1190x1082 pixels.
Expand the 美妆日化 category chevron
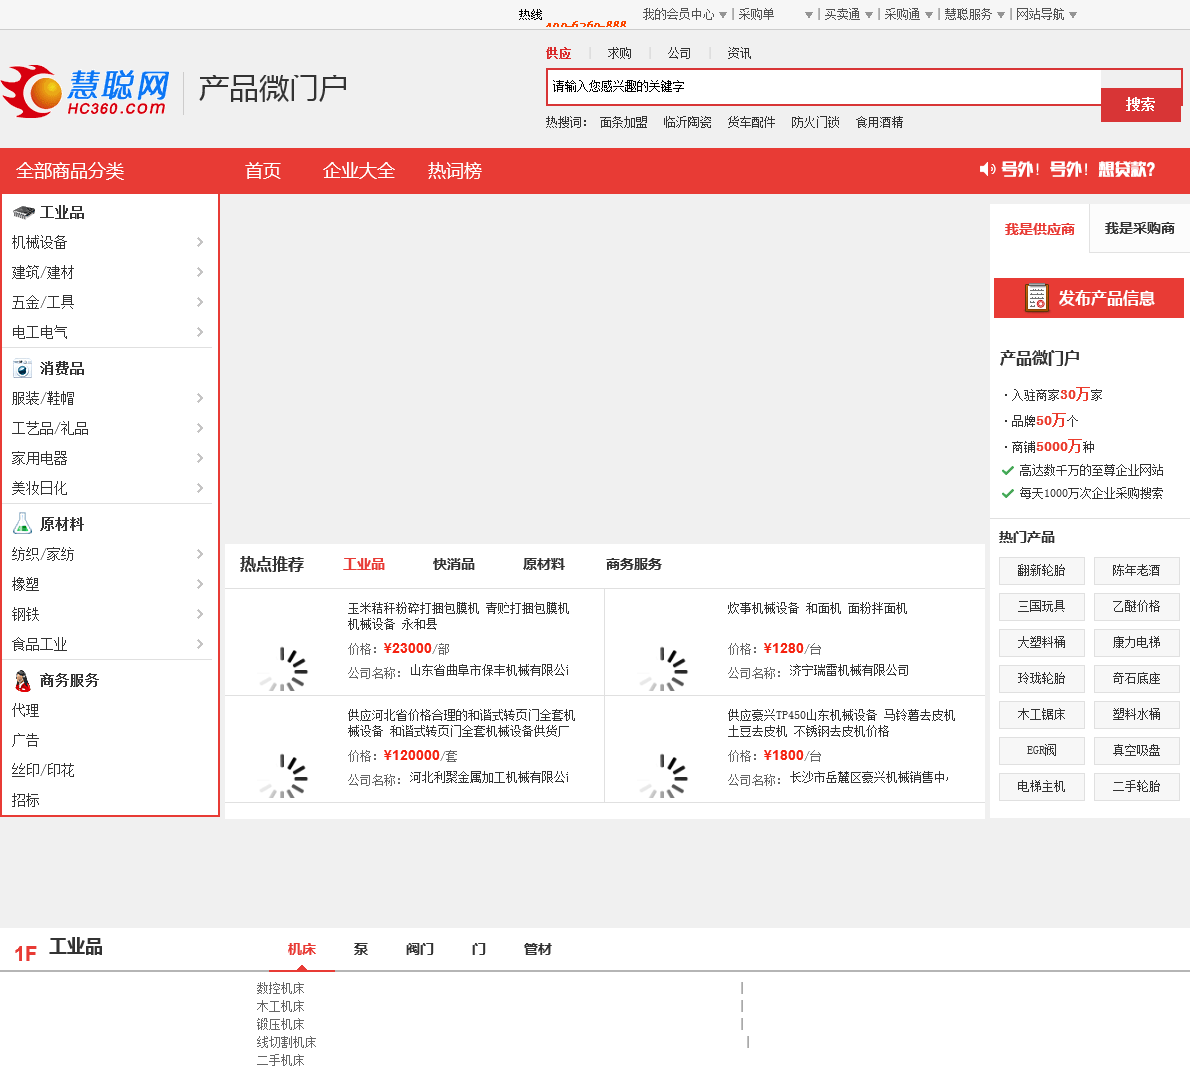coord(200,488)
